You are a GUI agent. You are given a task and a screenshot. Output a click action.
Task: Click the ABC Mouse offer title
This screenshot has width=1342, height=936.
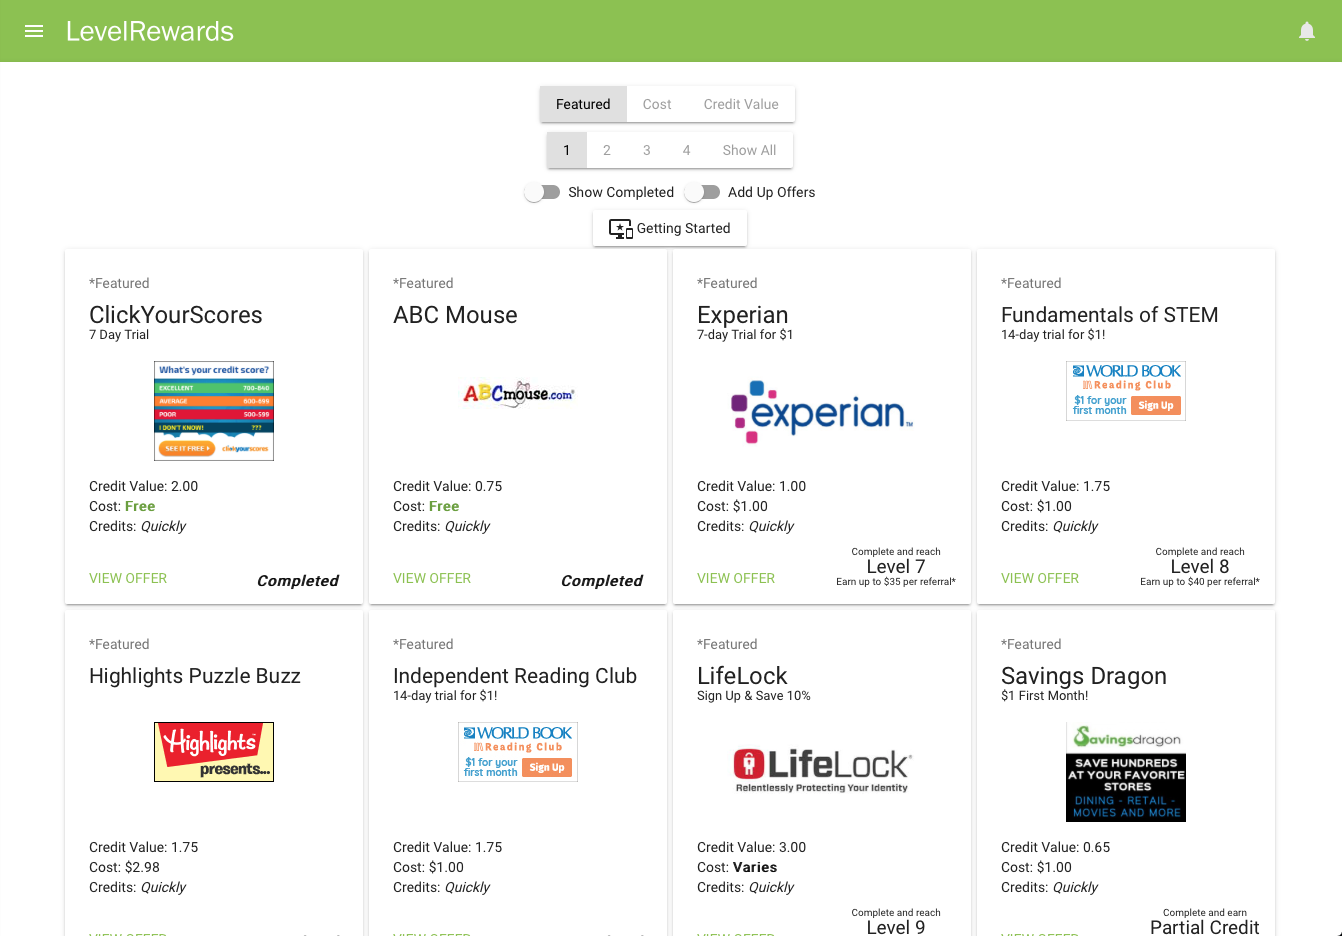pos(455,315)
